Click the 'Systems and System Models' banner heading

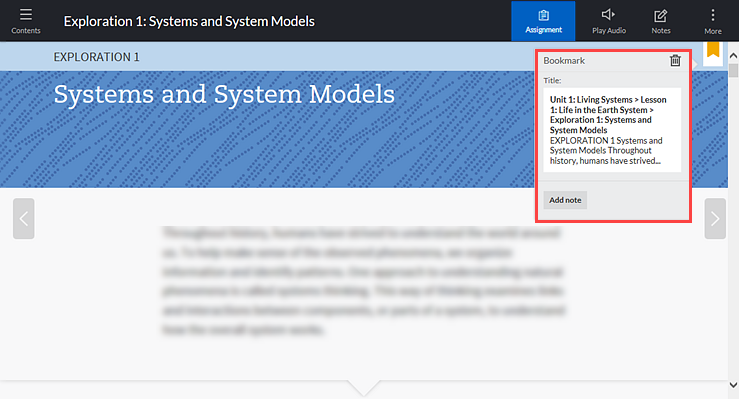(x=224, y=94)
